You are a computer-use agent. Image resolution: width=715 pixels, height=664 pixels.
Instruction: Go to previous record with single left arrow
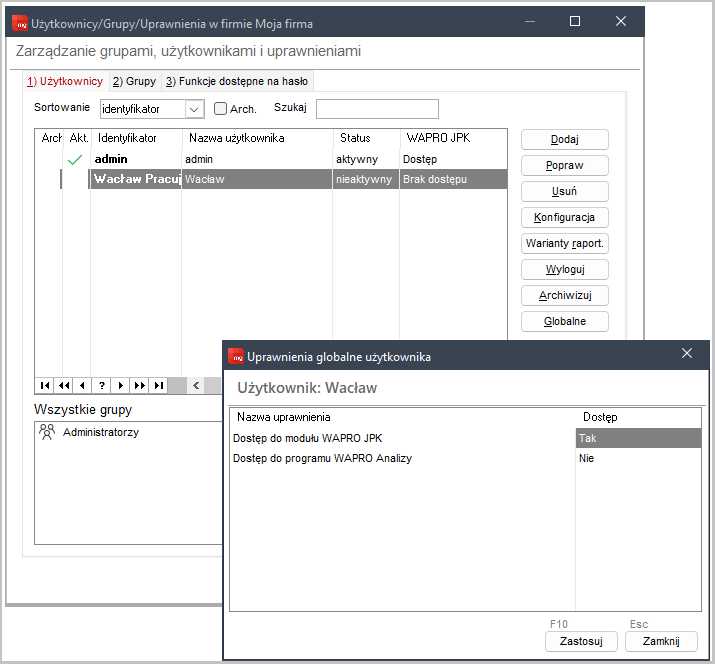point(82,385)
